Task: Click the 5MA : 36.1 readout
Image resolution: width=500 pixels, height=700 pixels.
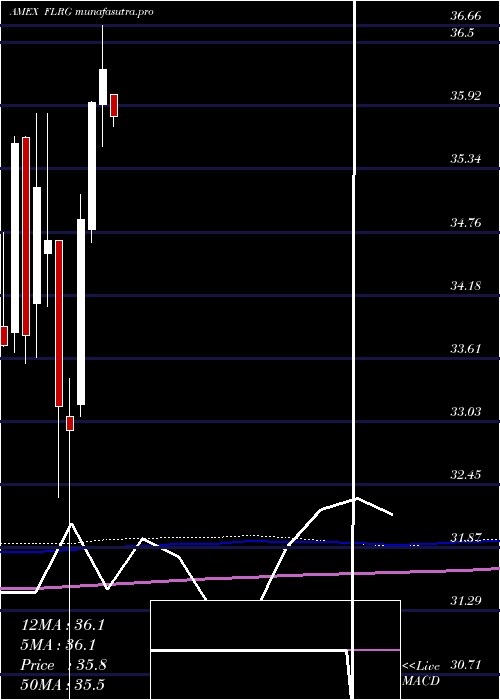Action: 59,645
